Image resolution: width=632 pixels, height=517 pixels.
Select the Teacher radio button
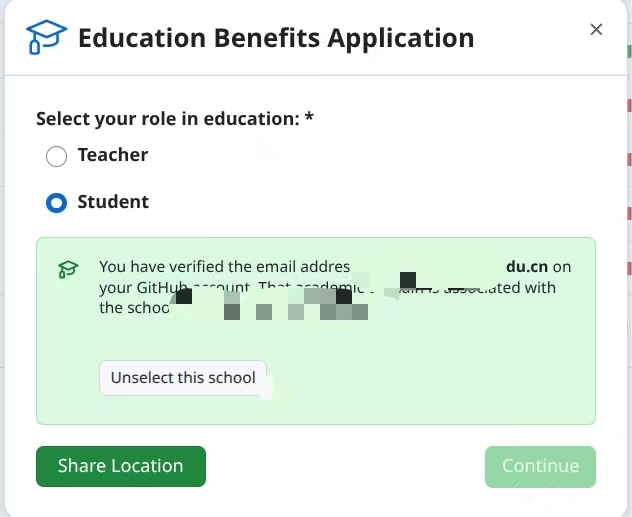(x=56, y=156)
